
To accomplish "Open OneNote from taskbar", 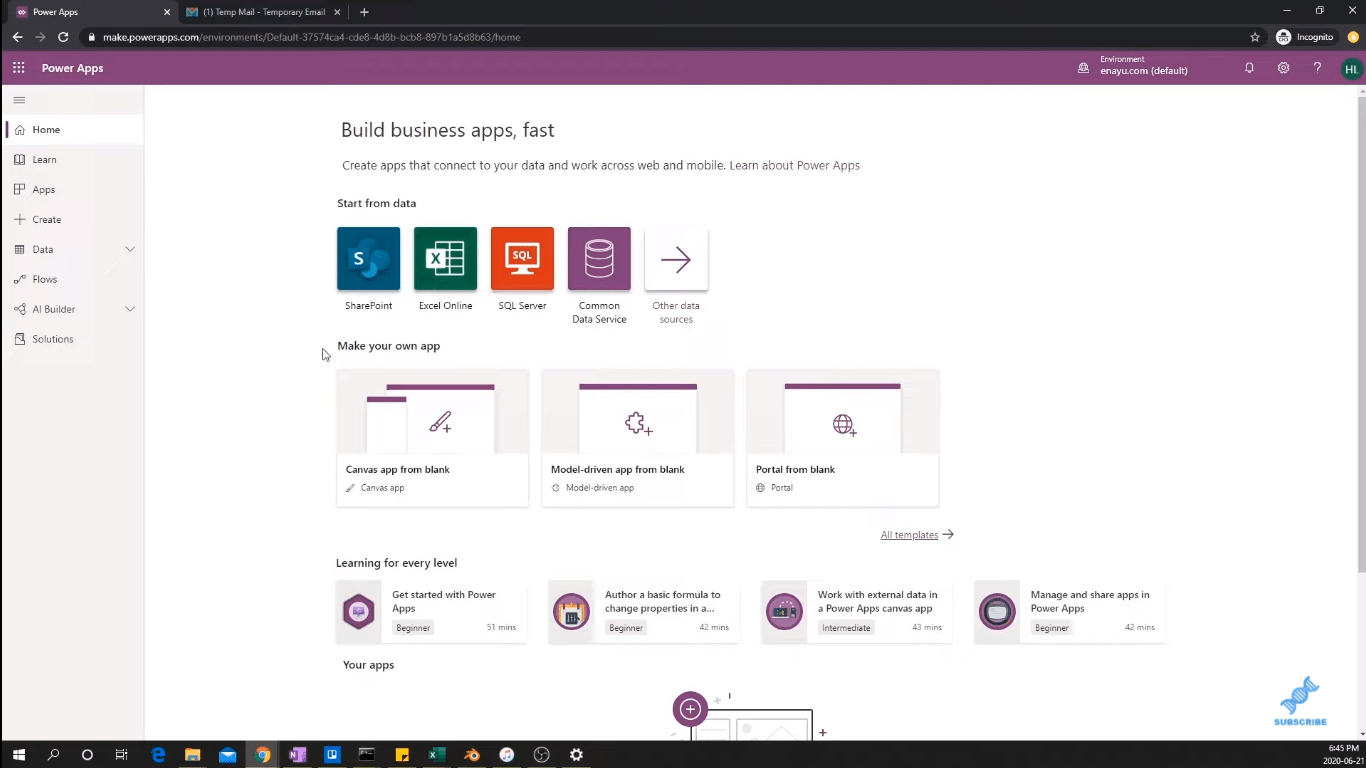I will click(297, 755).
